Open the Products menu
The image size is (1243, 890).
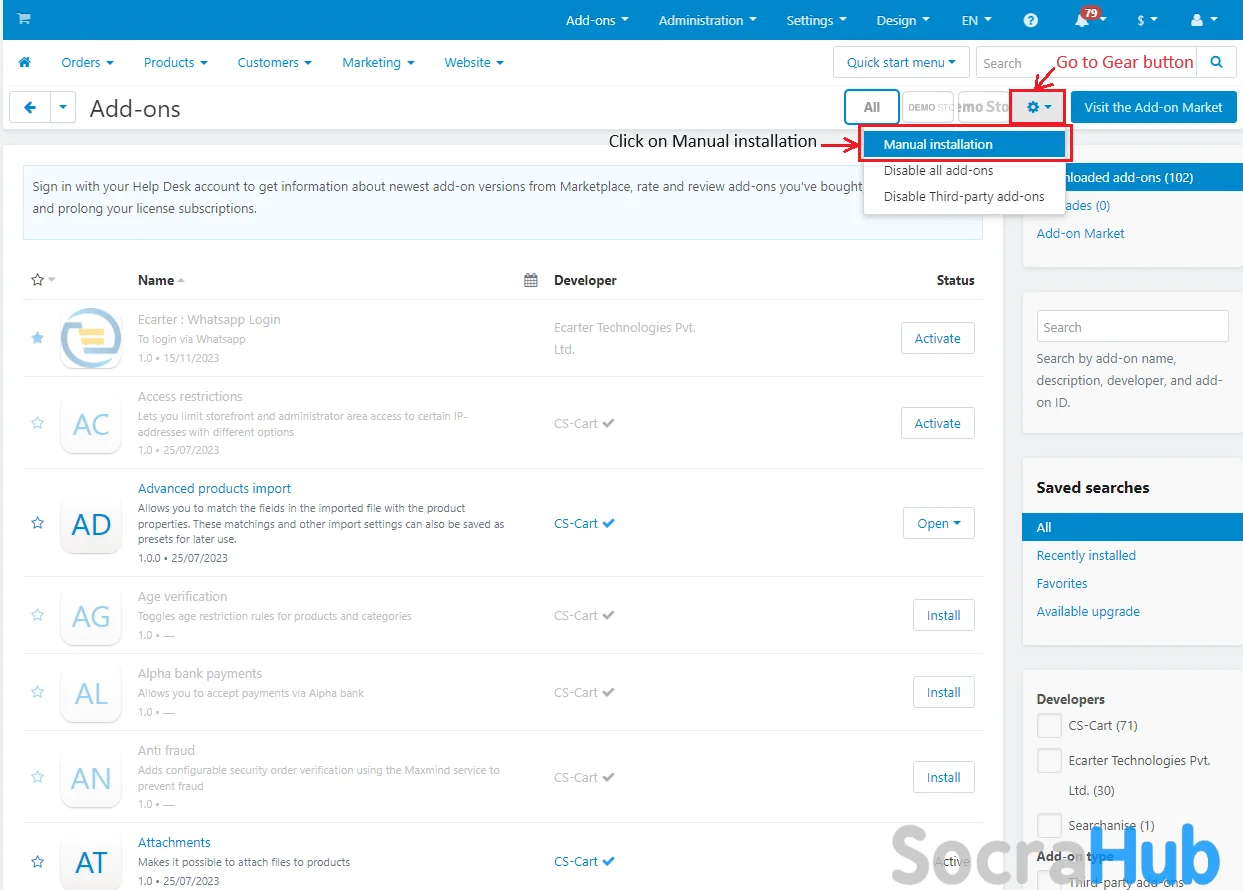point(175,62)
